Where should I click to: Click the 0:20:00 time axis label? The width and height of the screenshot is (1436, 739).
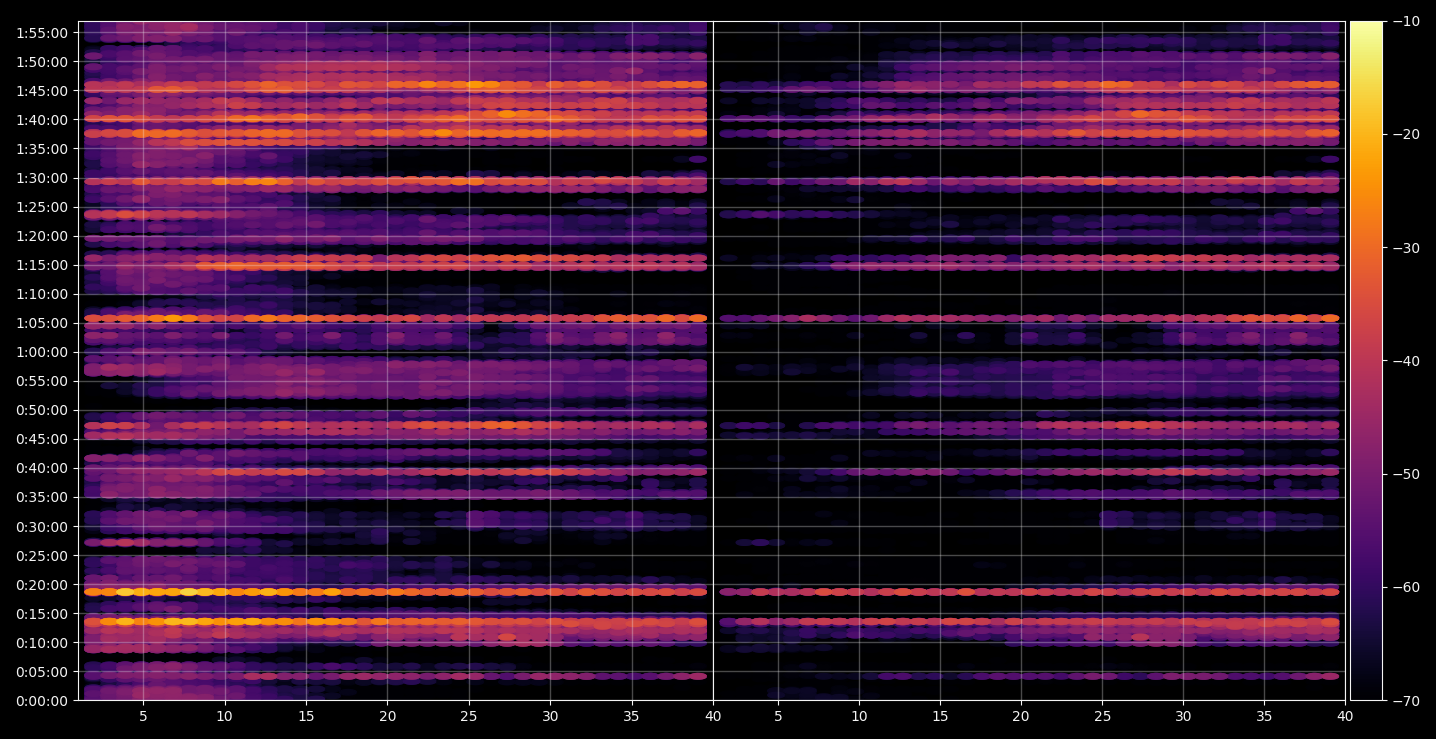point(42,584)
